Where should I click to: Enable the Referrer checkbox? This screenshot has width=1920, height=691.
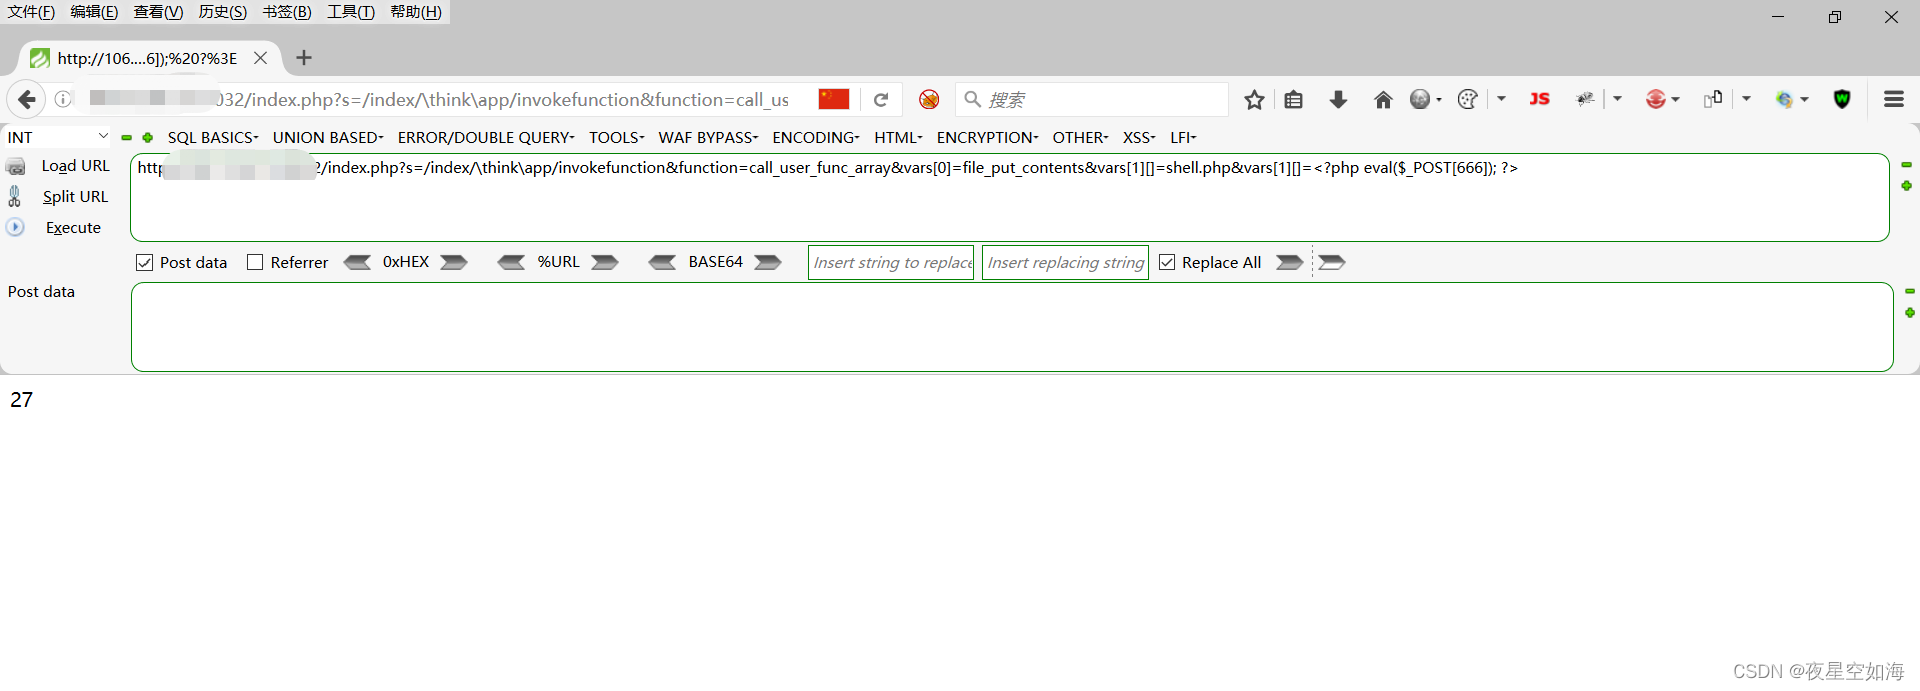tap(255, 262)
